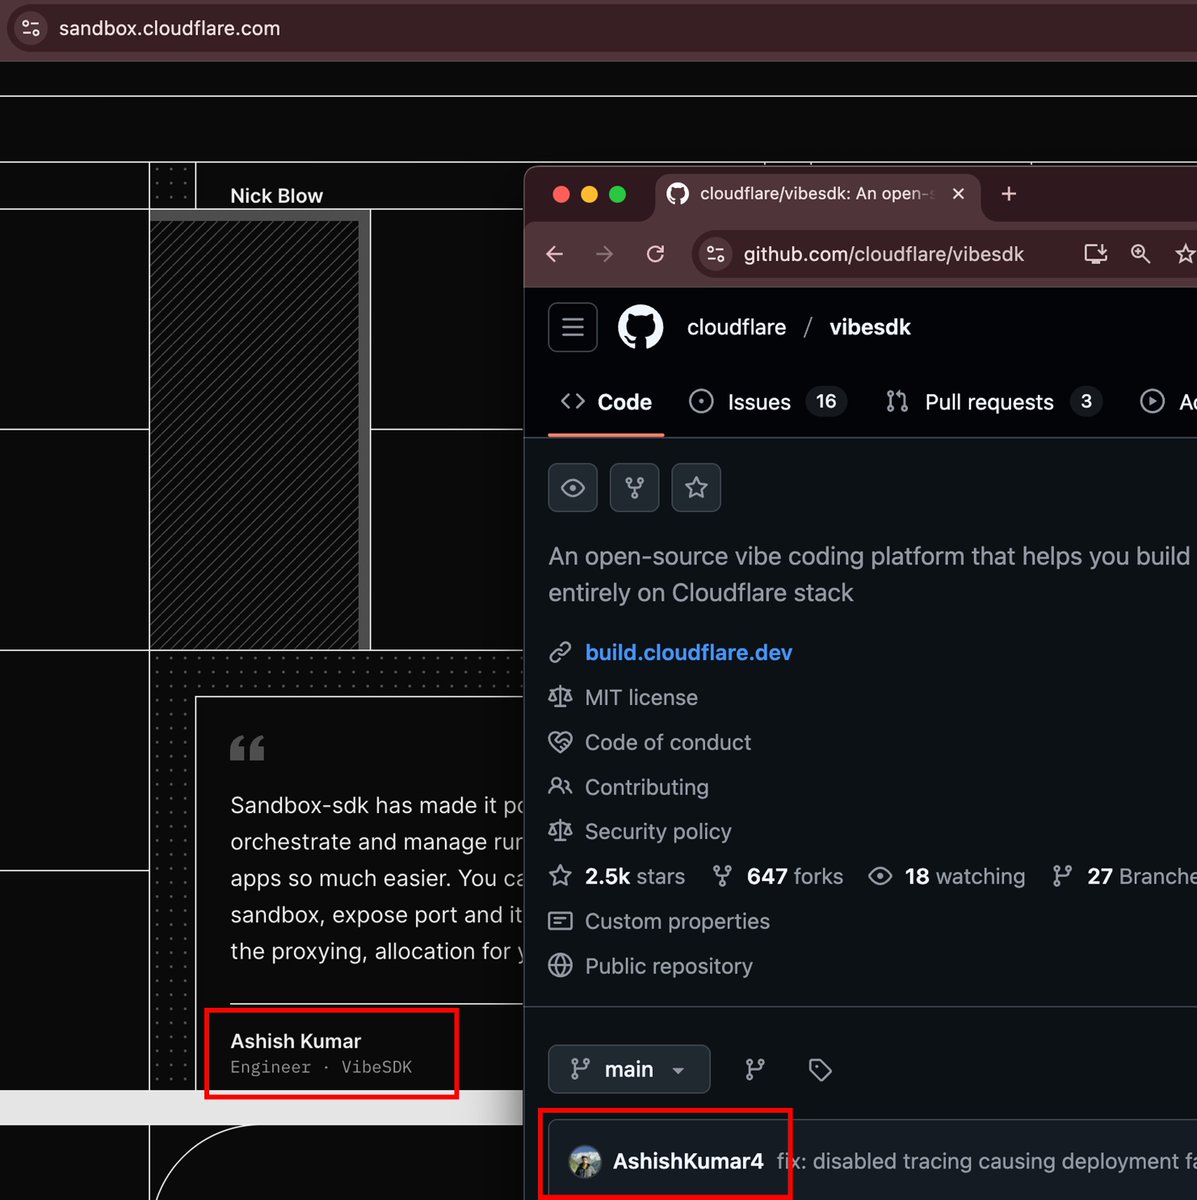The image size is (1197, 1200).
Task: Open MIT license link
Action: click(641, 697)
